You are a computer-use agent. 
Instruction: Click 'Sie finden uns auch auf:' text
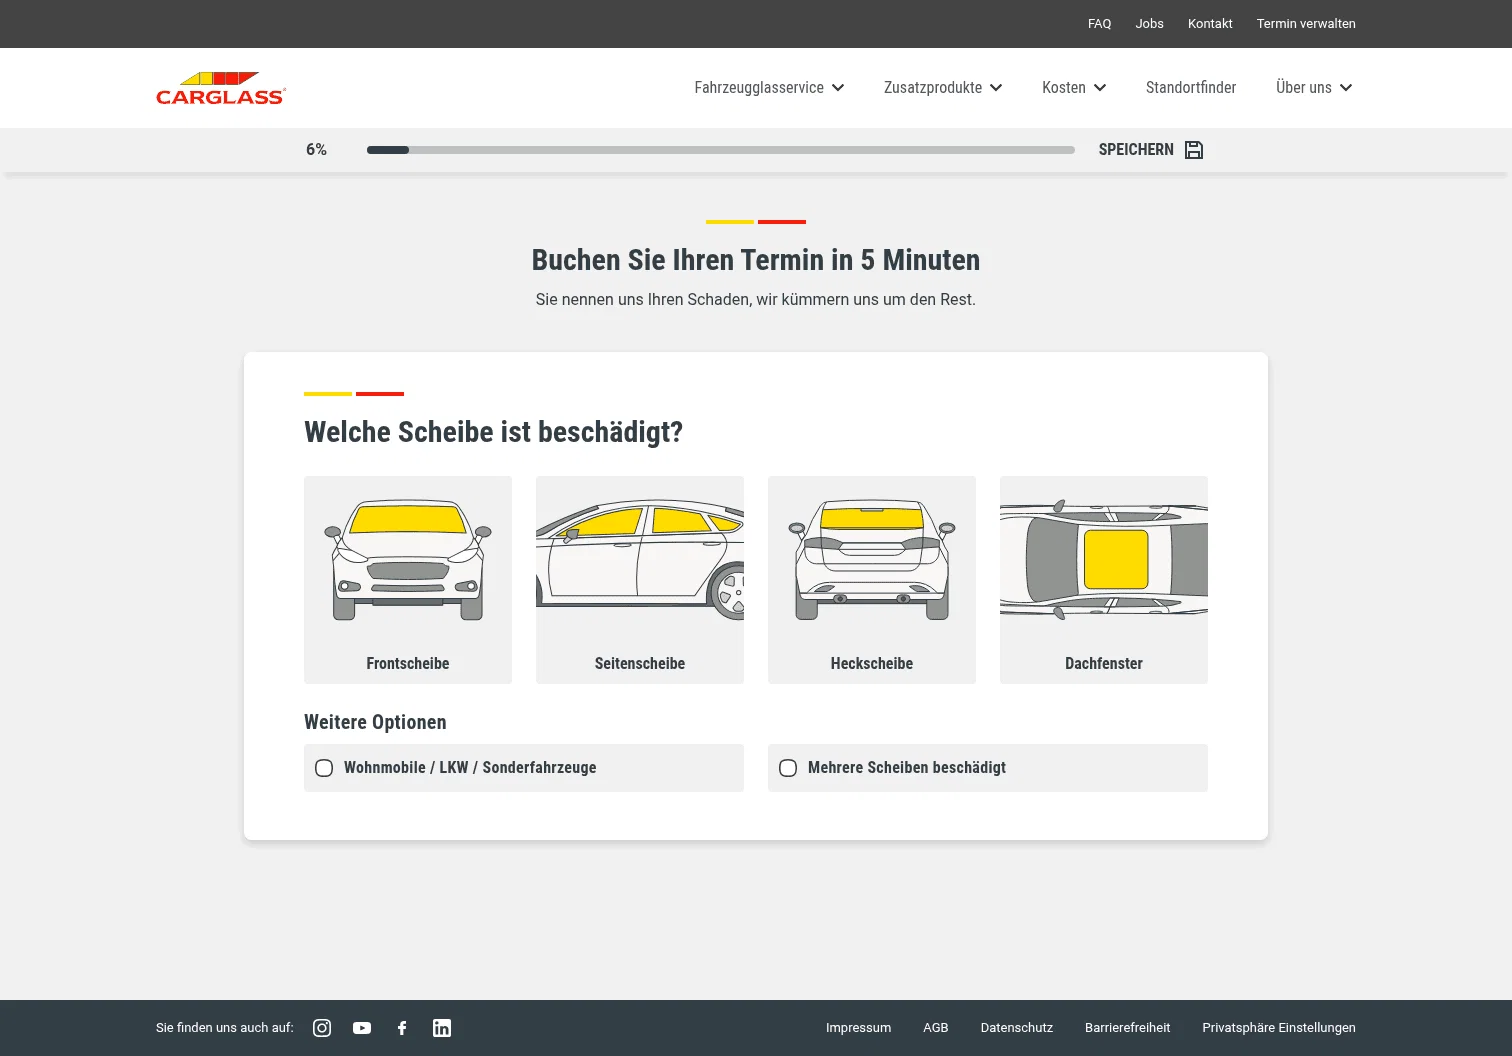pyautogui.click(x=225, y=1028)
